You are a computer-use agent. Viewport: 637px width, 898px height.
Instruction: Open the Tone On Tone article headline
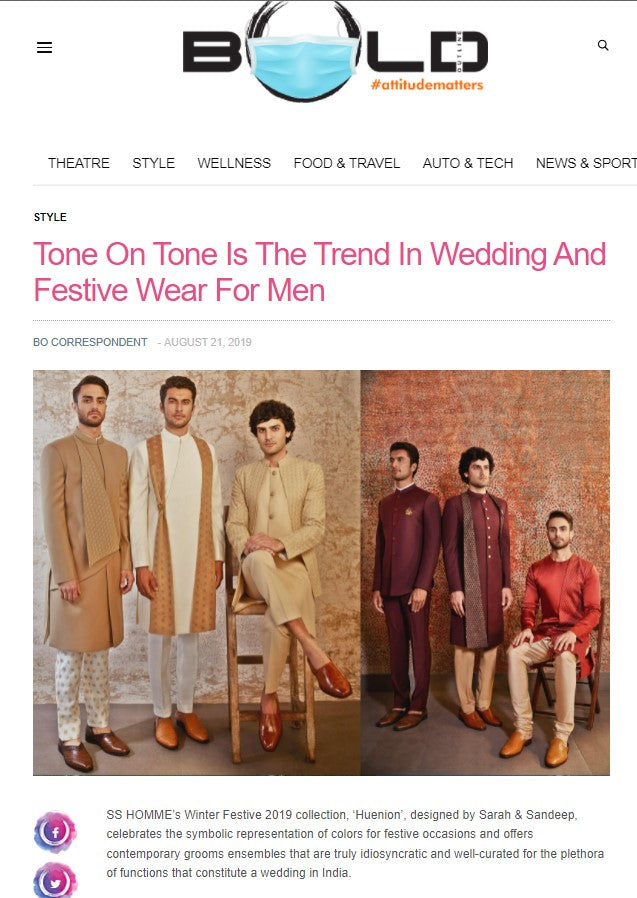tap(320, 272)
